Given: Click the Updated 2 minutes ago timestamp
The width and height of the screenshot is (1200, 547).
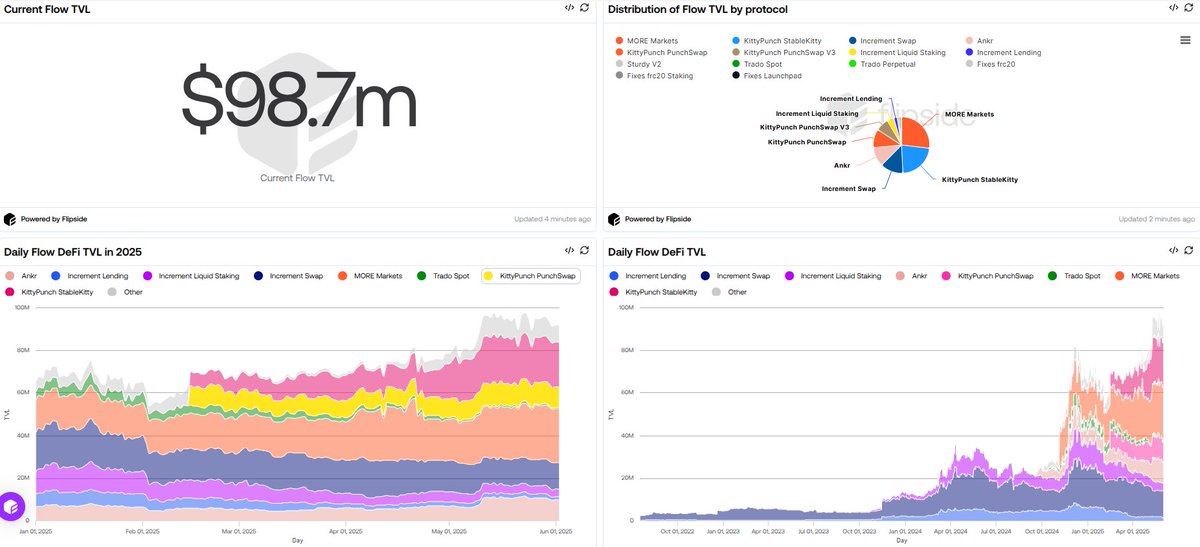Looking at the screenshot, I should coord(1156,219).
